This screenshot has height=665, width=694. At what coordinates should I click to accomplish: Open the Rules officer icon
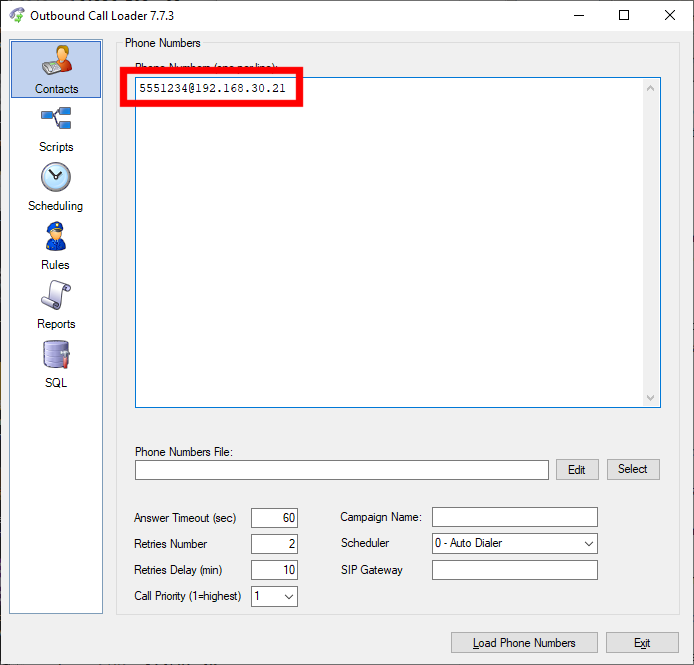click(56, 238)
